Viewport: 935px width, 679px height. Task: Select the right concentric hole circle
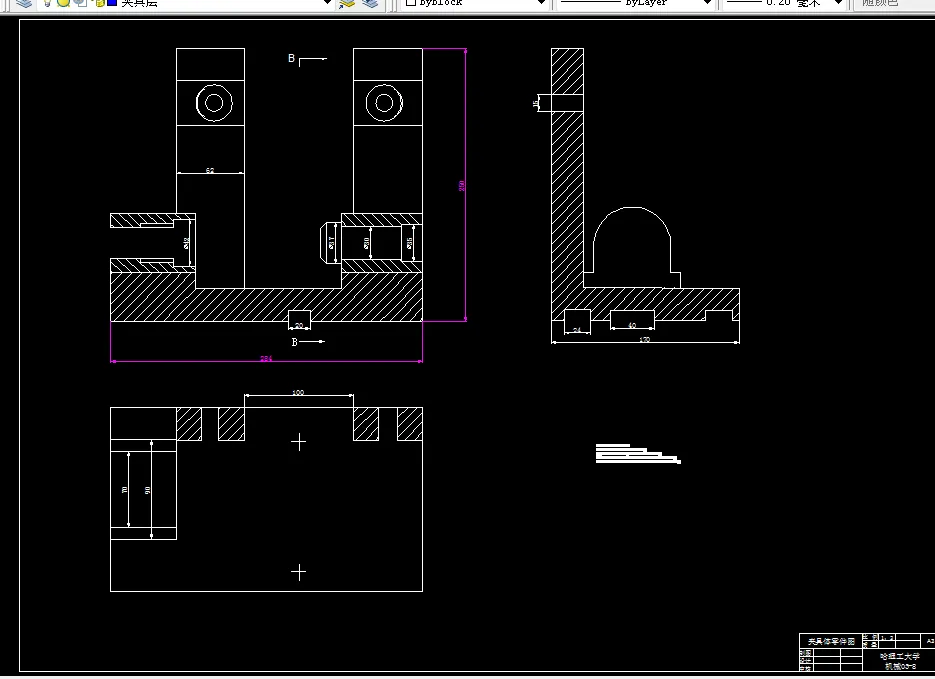[384, 103]
